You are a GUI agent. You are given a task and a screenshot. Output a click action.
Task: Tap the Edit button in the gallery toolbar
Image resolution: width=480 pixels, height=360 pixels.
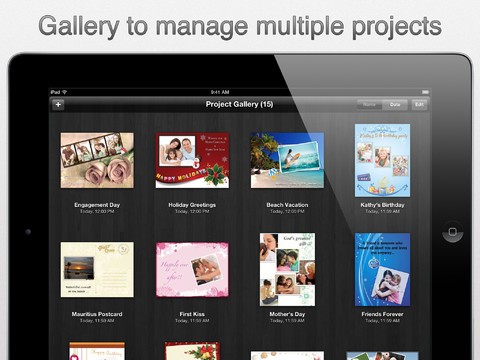[419, 105]
